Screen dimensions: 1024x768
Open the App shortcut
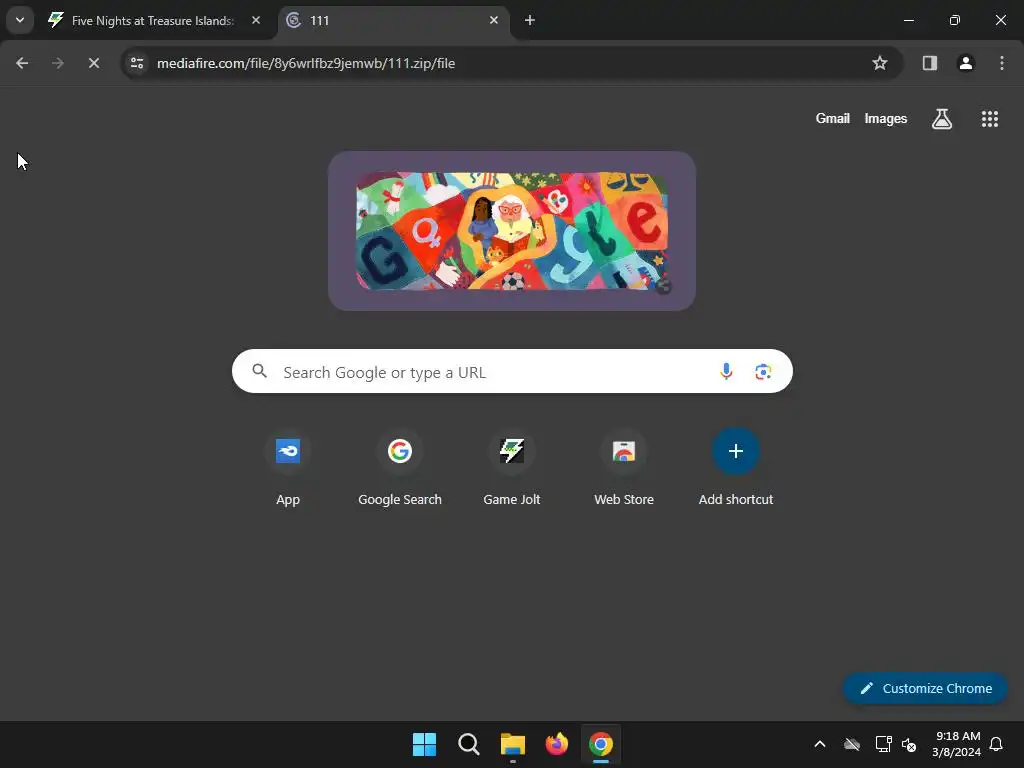pos(288,466)
